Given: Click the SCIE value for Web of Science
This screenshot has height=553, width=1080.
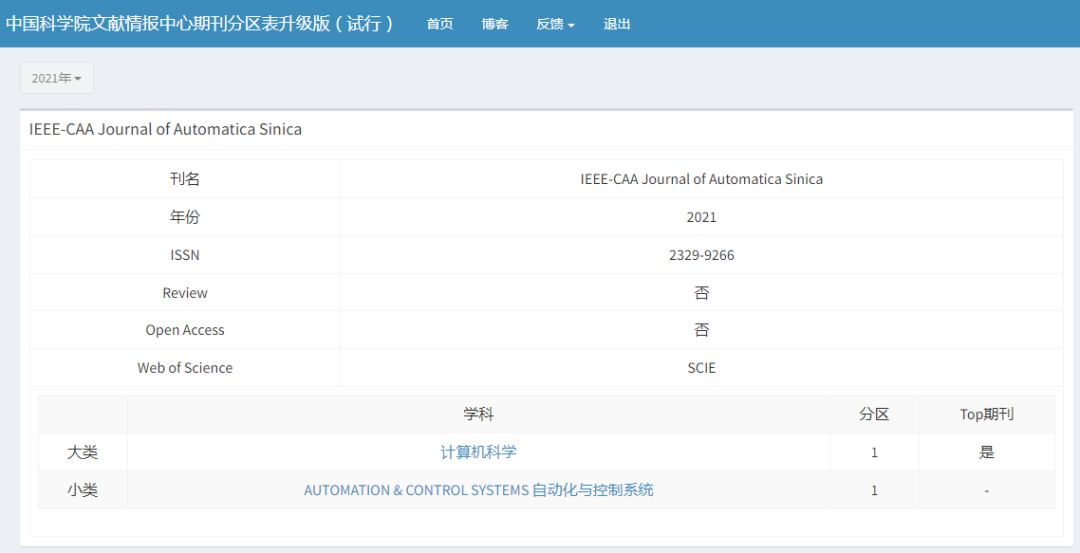Looking at the screenshot, I should tap(701, 368).
